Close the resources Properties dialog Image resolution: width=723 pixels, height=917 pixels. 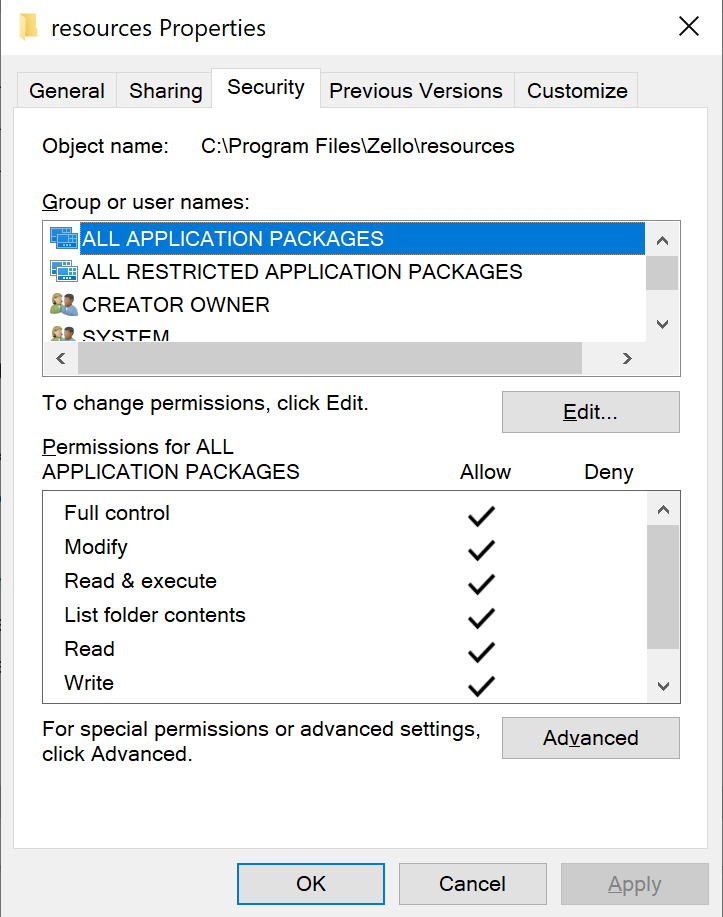point(688,26)
